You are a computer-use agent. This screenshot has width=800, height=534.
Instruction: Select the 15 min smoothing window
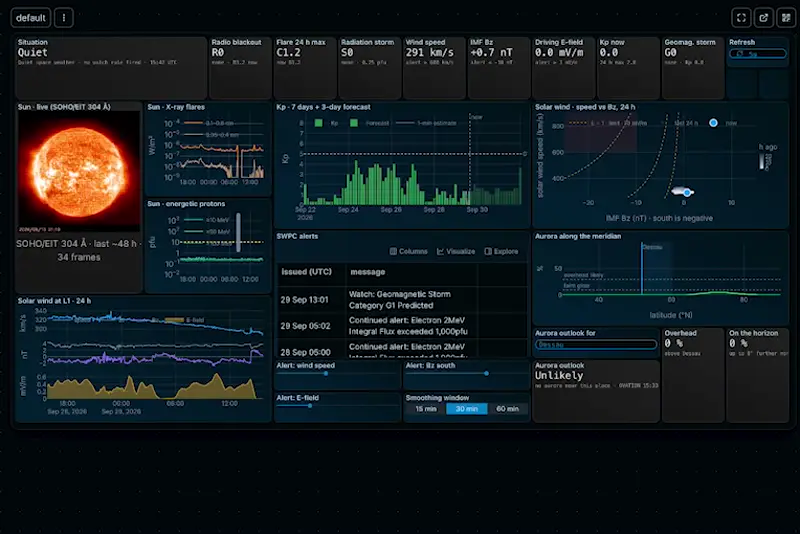click(426, 409)
